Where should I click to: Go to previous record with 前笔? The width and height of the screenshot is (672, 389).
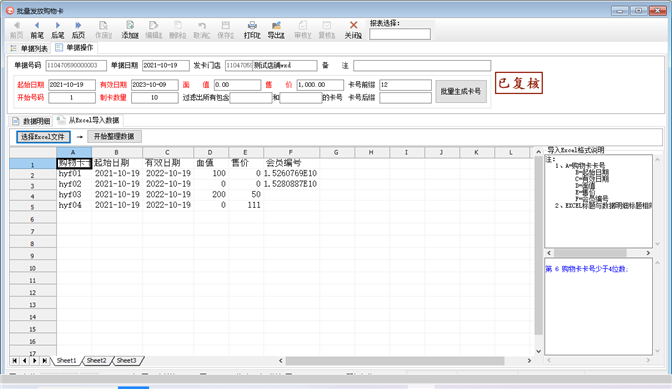(37, 30)
